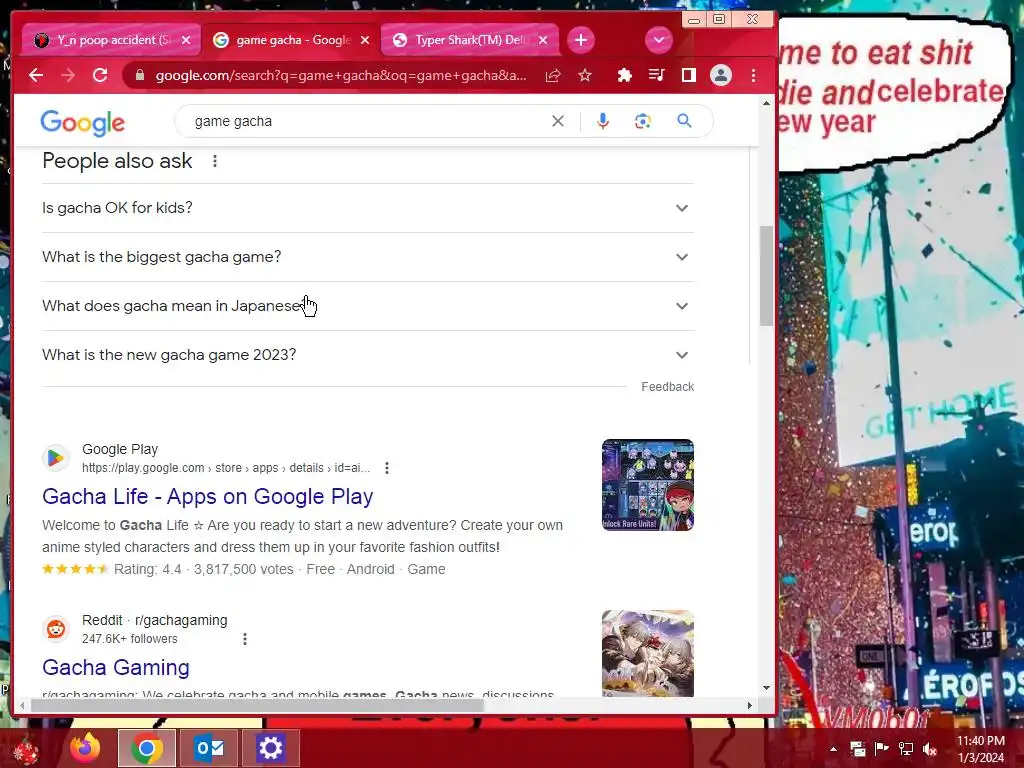Click the play.google.com URL breadcrumb
The image size is (1024, 768).
(226, 468)
